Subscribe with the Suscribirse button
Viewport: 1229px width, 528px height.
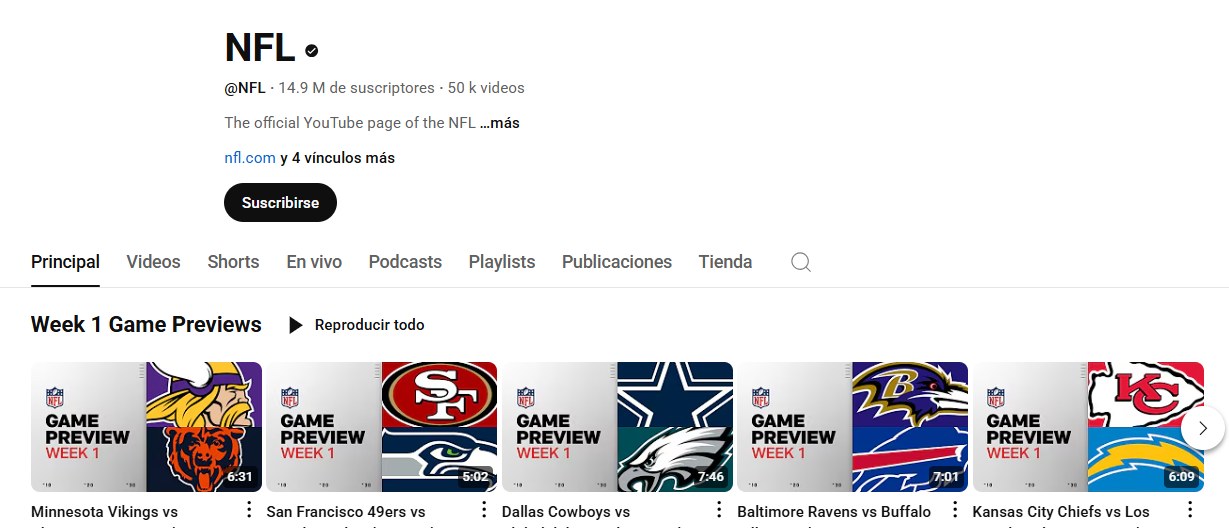280,202
